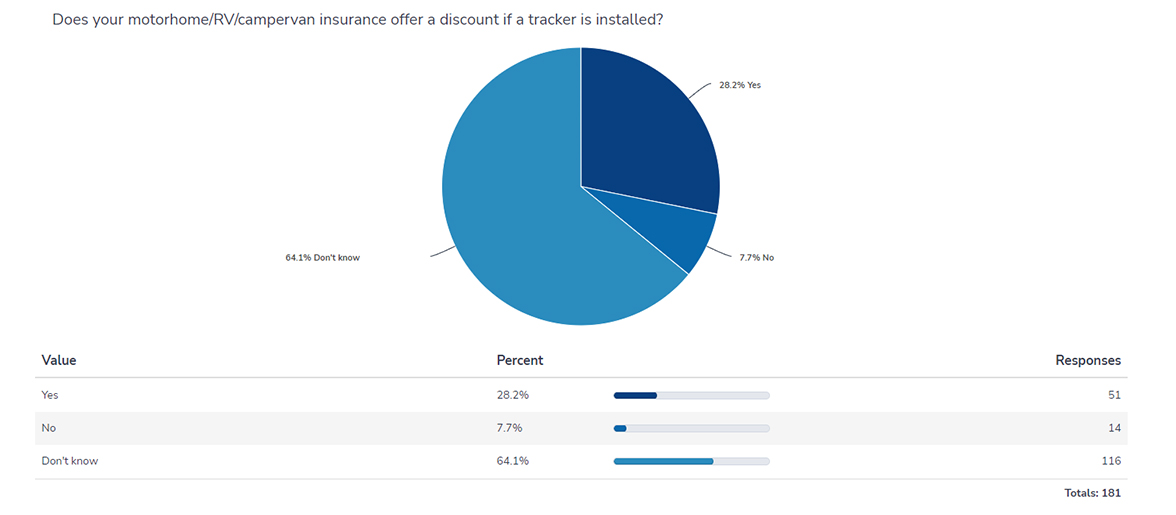
Task: Sort by the Percent column header
Action: coord(520,360)
